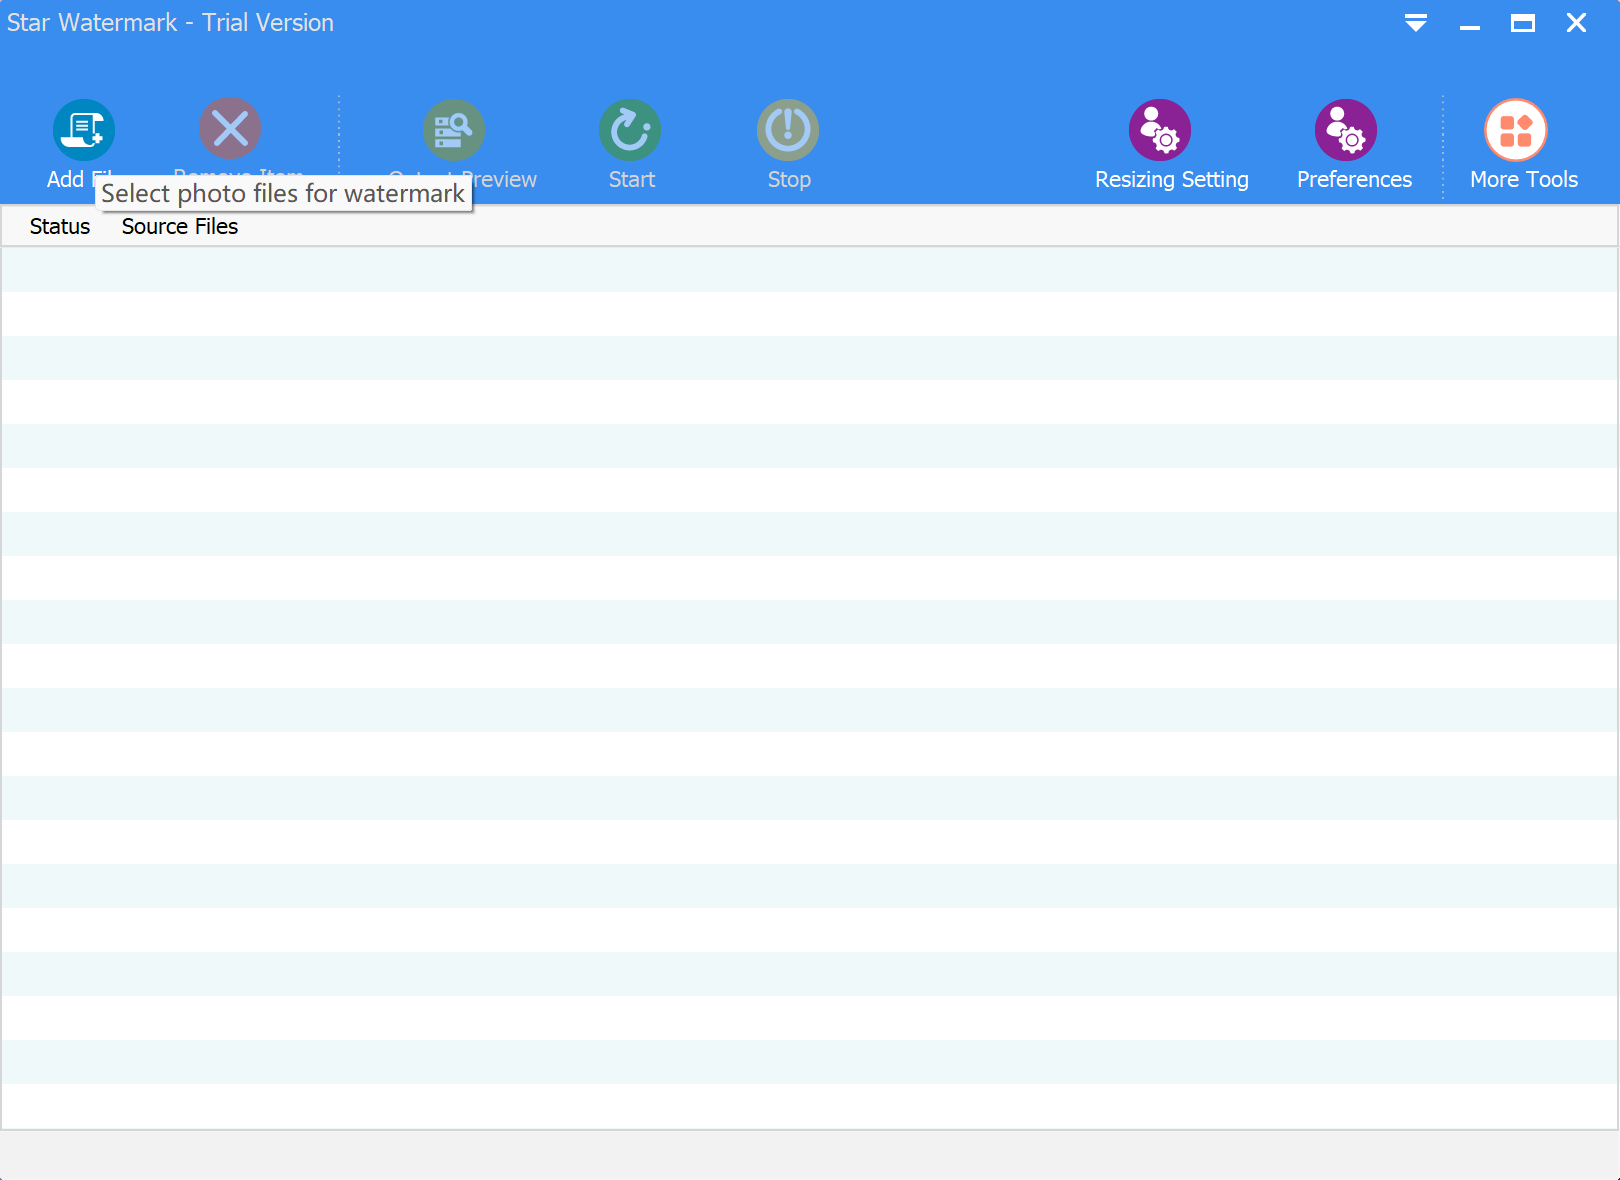The height and width of the screenshot is (1180, 1620).
Task: Click the Remove Item cross icon
Action: pos(229,129)
